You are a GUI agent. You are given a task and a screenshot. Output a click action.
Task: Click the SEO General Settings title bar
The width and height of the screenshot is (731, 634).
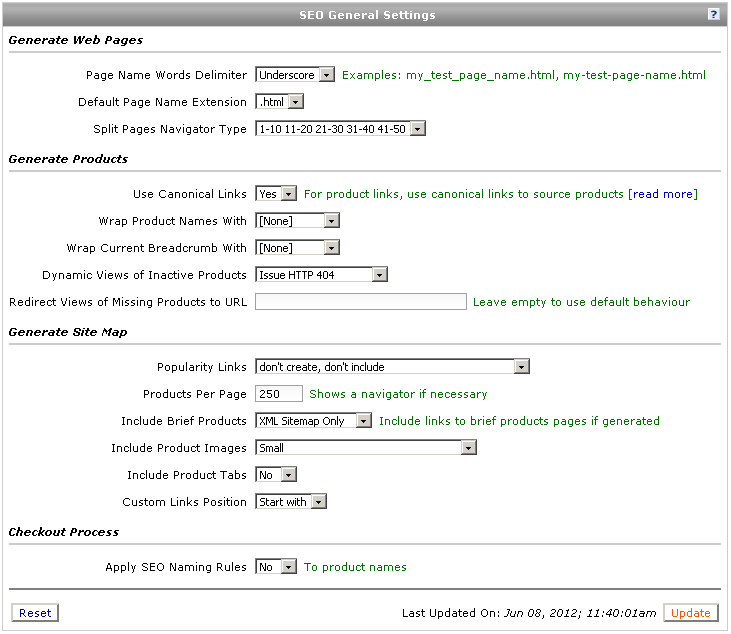coord(366,14)
